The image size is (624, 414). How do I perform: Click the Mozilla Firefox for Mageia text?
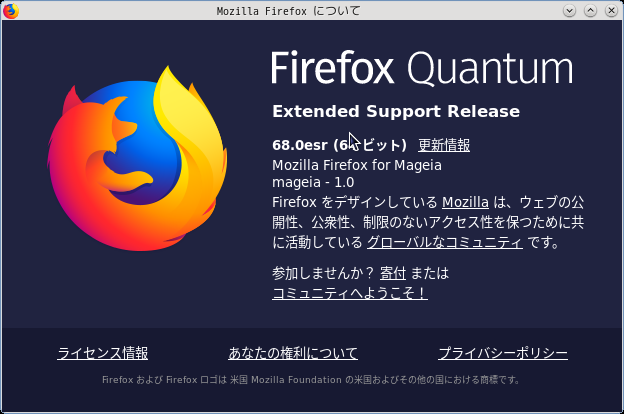(357, 165)
